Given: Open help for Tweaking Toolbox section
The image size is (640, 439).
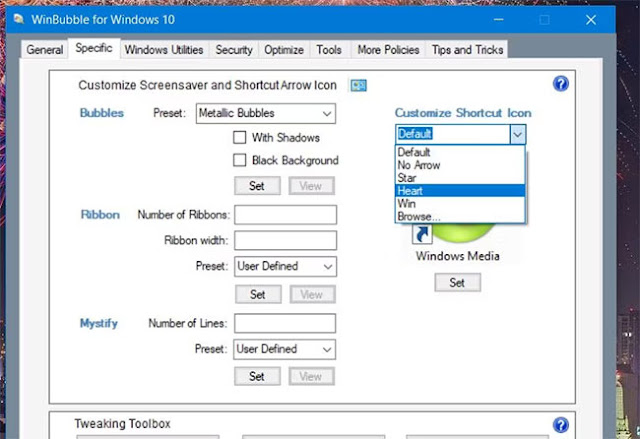Looking at the screenshot, I should [x=561, y=425].
